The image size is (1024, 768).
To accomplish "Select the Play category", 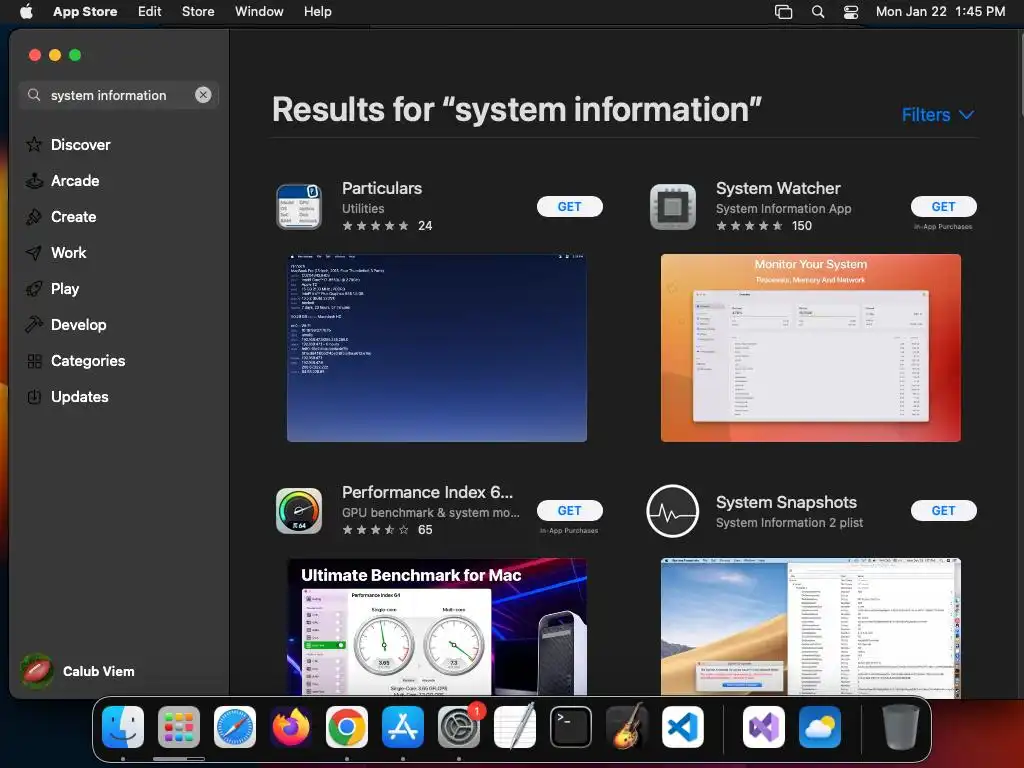I will 52,288.
